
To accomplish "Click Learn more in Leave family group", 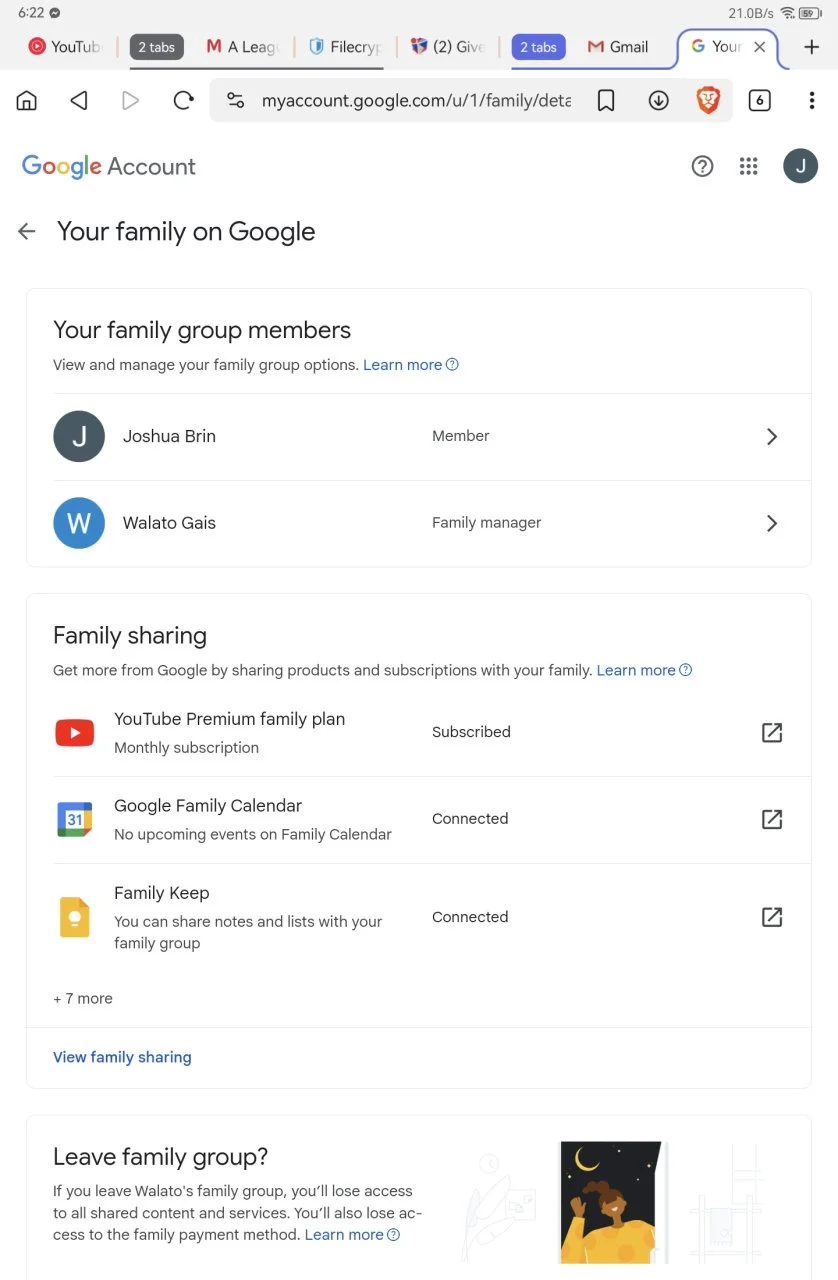I will [x=352, y=1235].
